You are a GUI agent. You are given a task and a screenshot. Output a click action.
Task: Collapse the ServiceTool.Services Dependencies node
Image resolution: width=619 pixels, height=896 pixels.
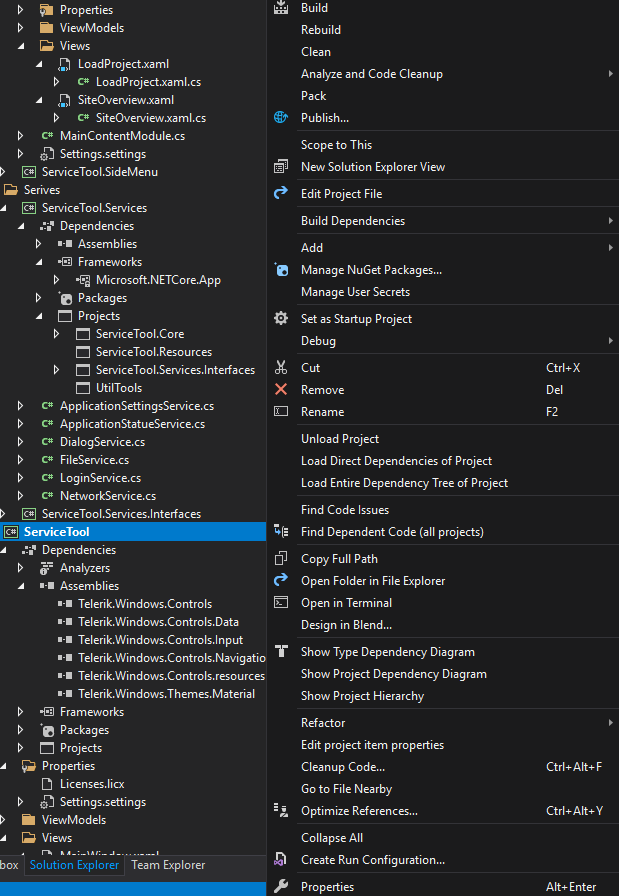coord(21,226)
